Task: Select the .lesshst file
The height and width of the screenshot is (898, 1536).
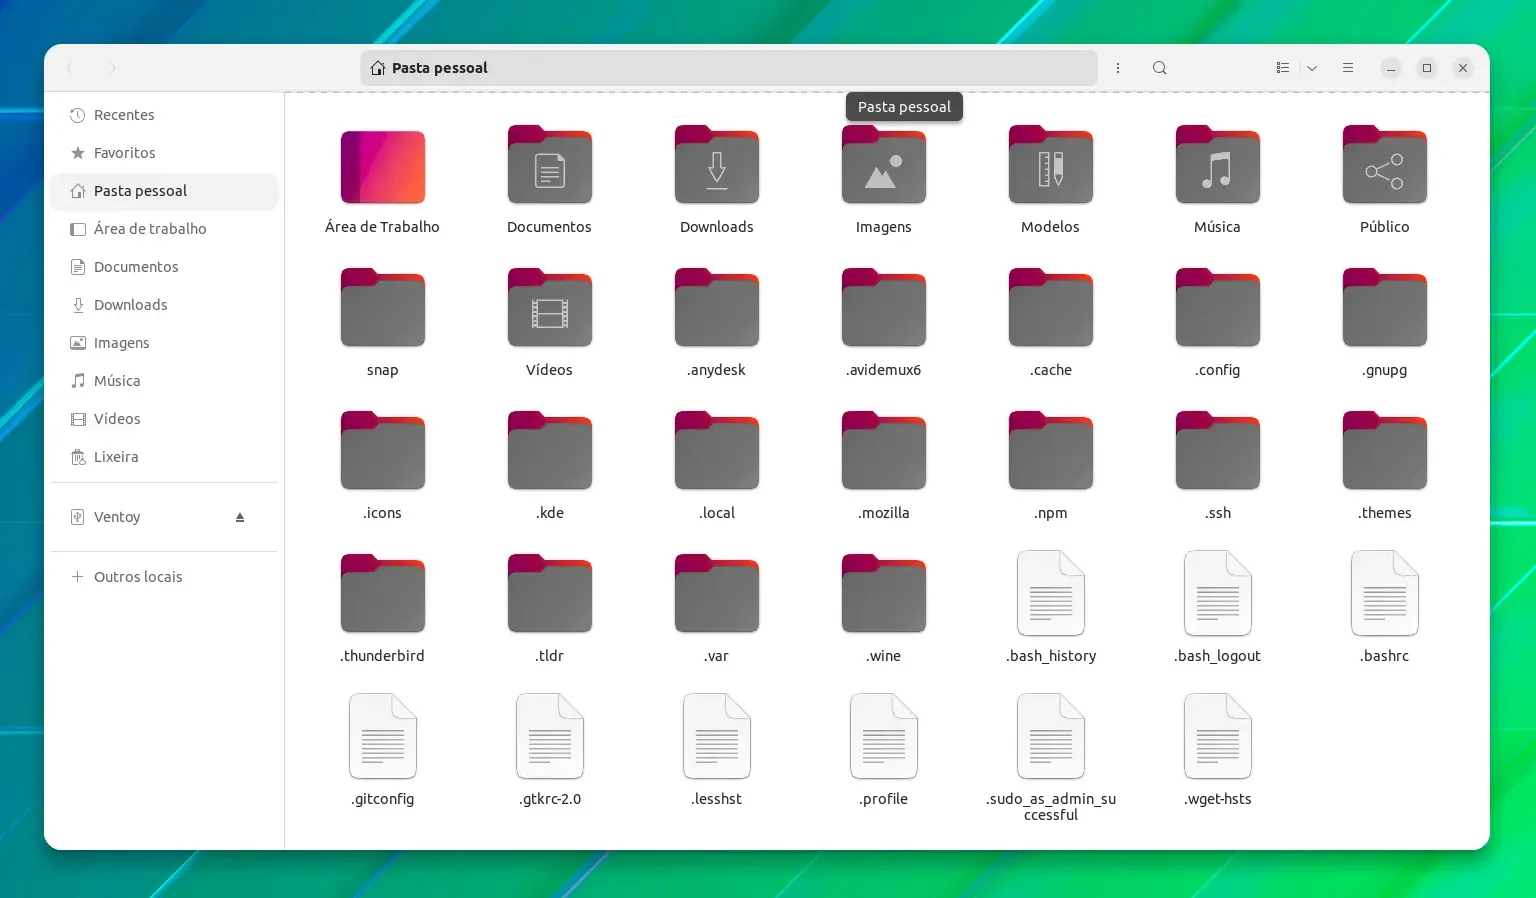Action: coord(717,736)
